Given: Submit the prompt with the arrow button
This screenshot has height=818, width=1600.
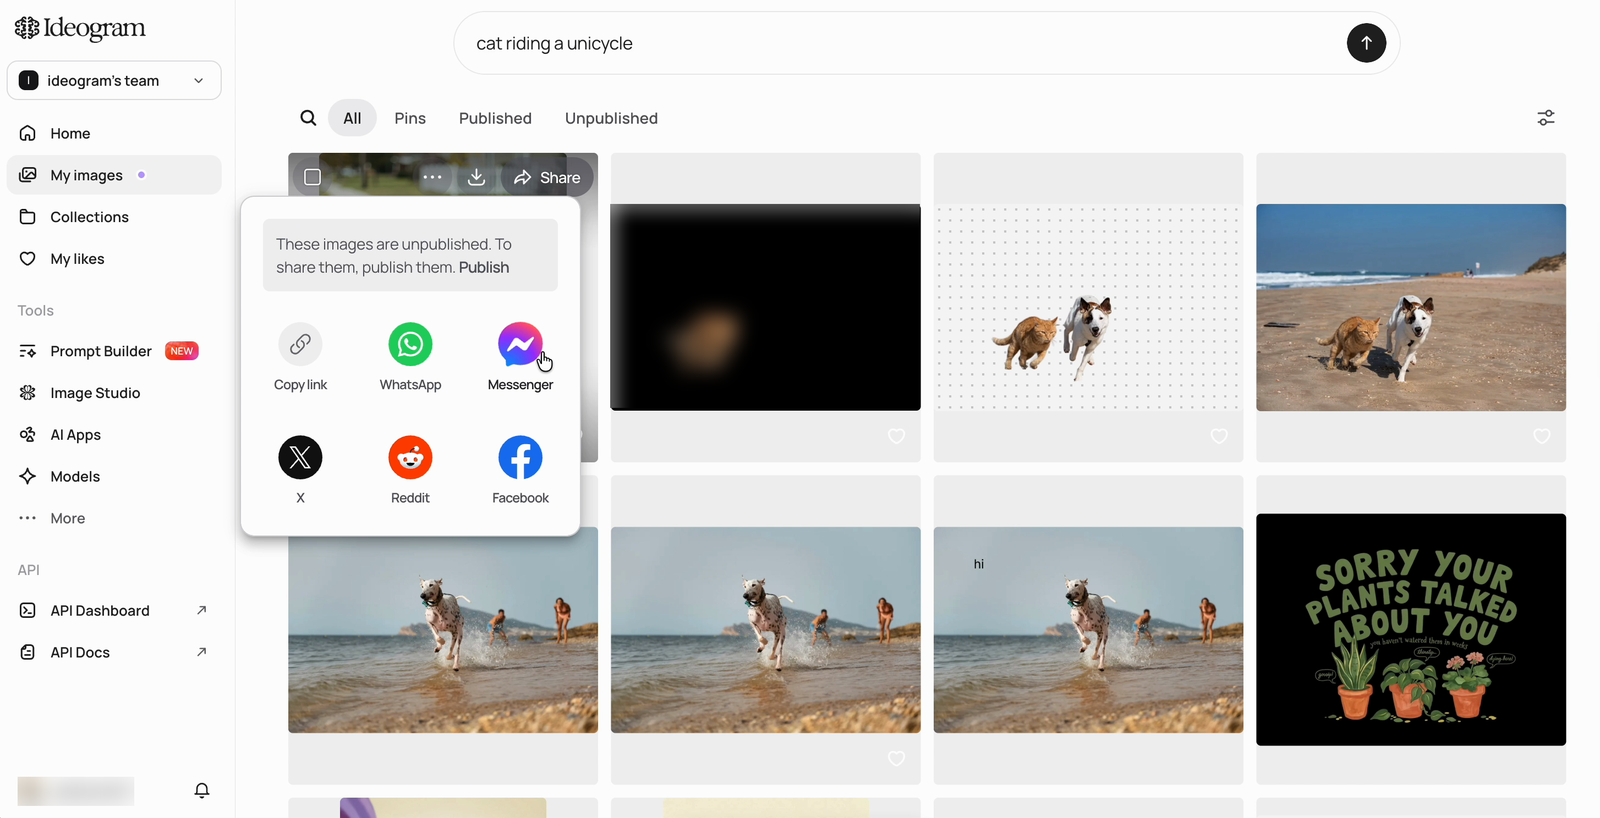Looking at the screenshot, I should click(x=1366, y=43).
